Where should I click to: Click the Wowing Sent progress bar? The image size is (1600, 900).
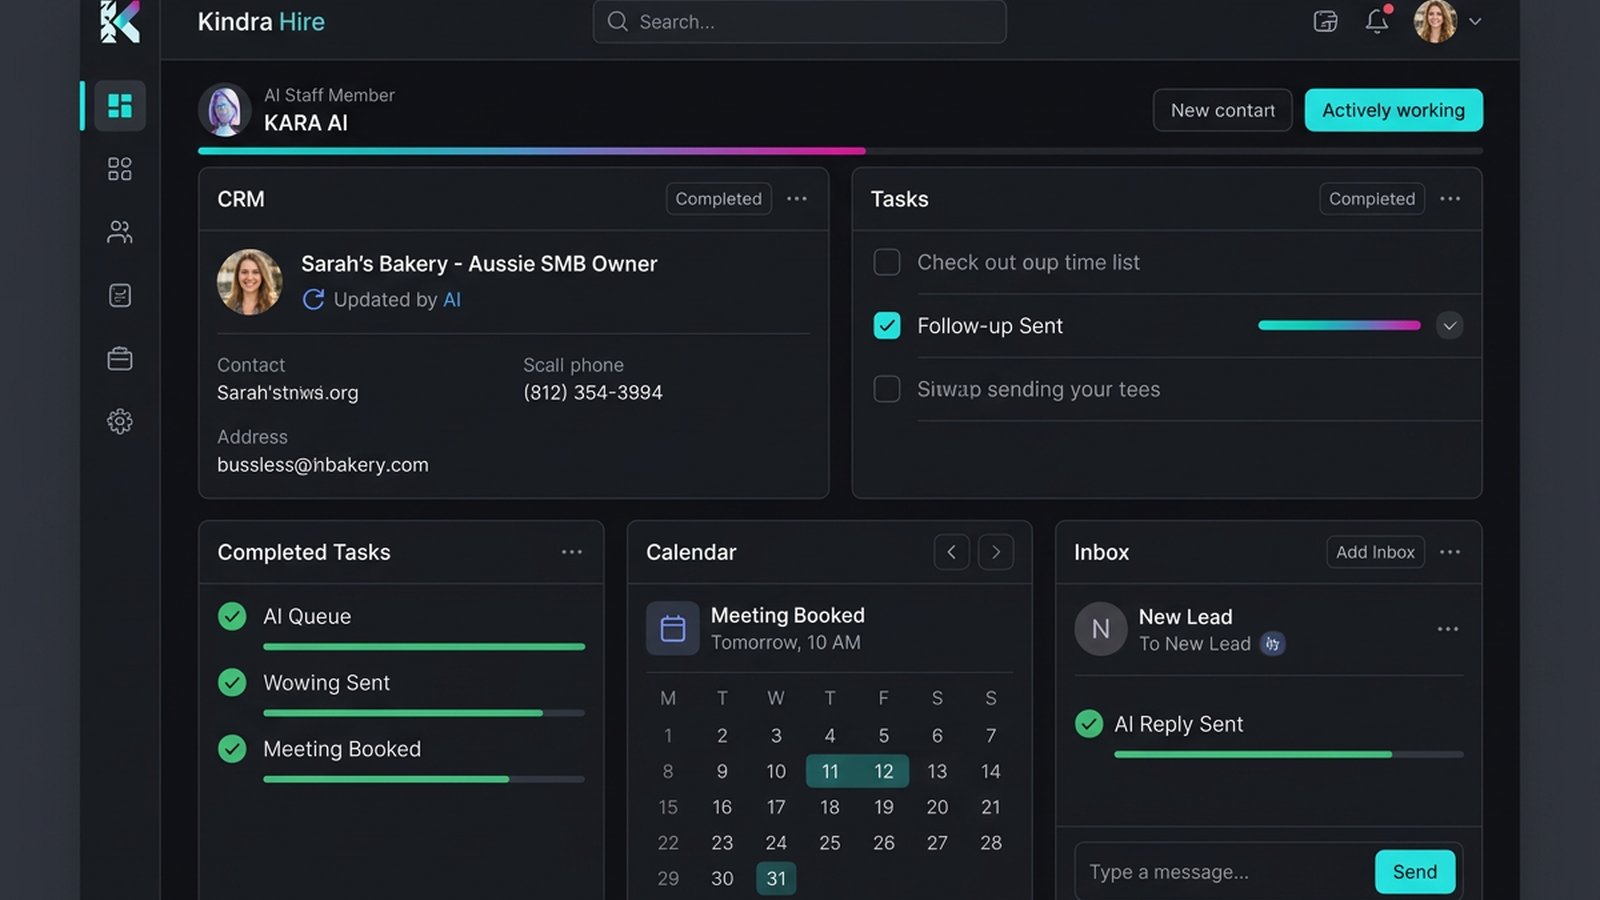tap(424, 713)
